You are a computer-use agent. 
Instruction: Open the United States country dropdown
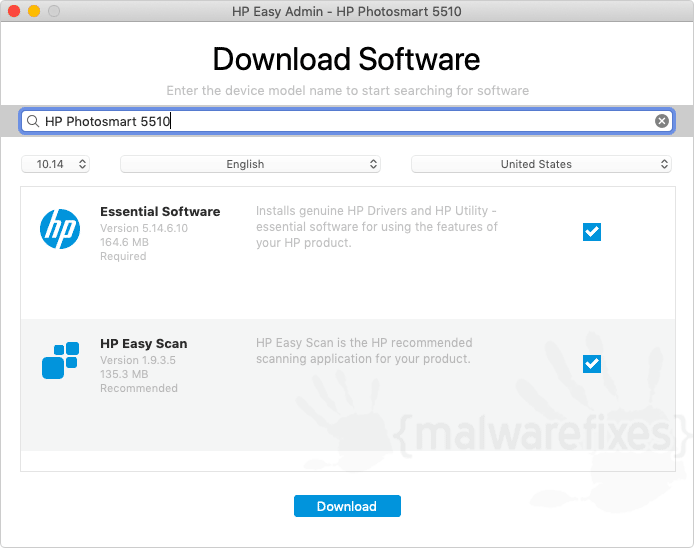(x=541, y=164)
